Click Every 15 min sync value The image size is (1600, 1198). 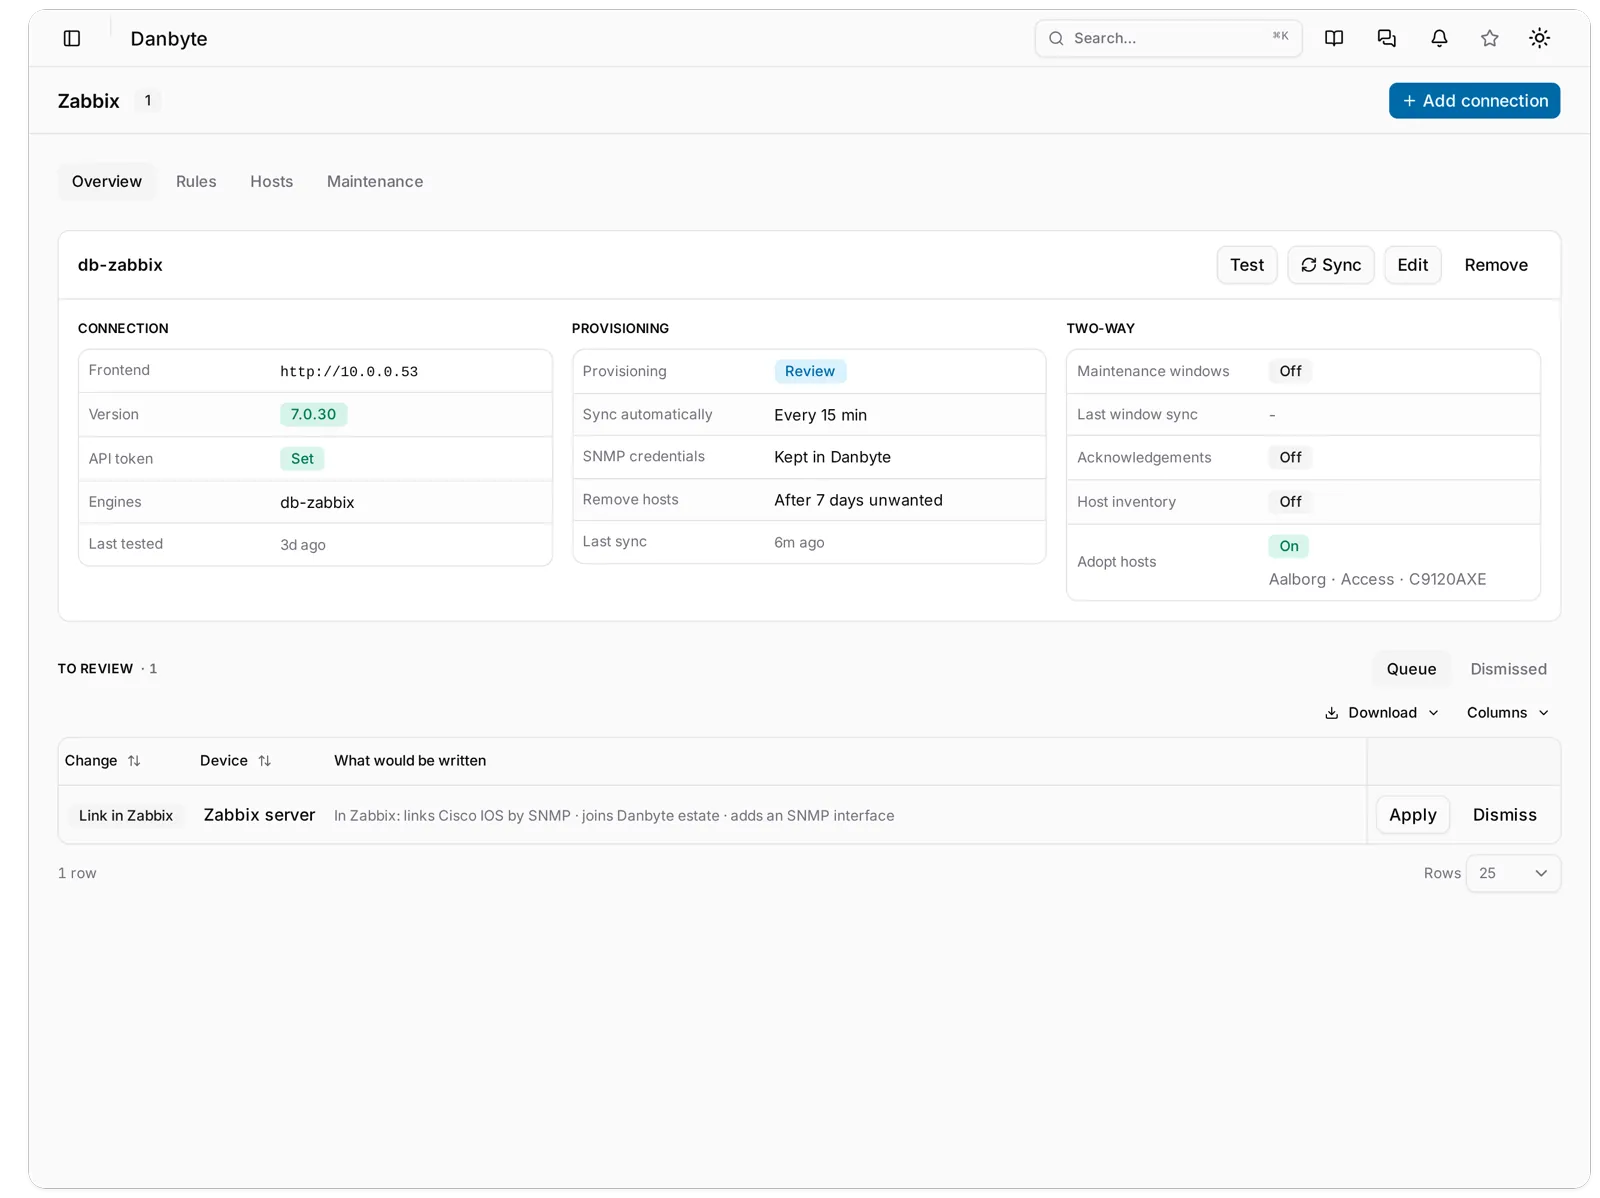pos(820,415)
